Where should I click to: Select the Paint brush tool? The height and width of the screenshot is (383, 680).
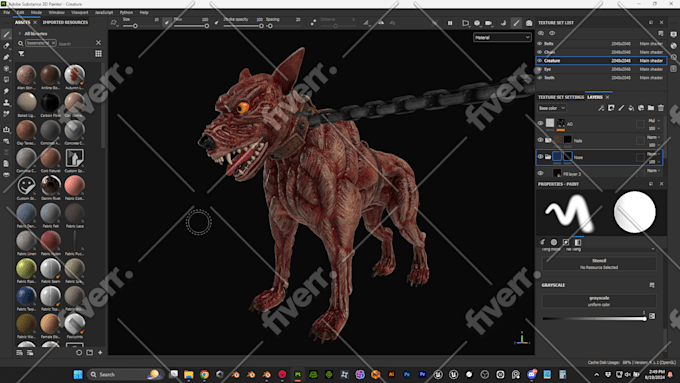point(6,34)
